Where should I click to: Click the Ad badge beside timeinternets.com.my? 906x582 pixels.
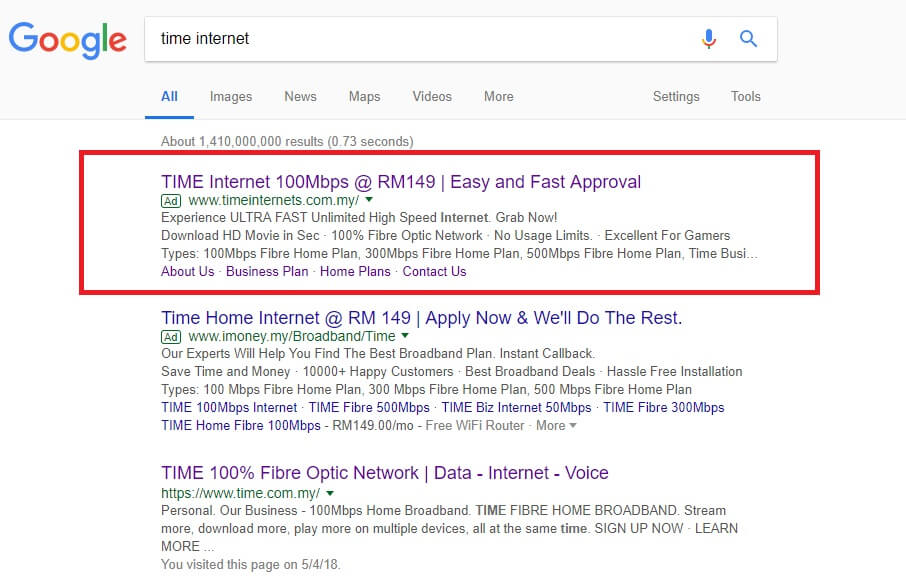coord(171,201)
